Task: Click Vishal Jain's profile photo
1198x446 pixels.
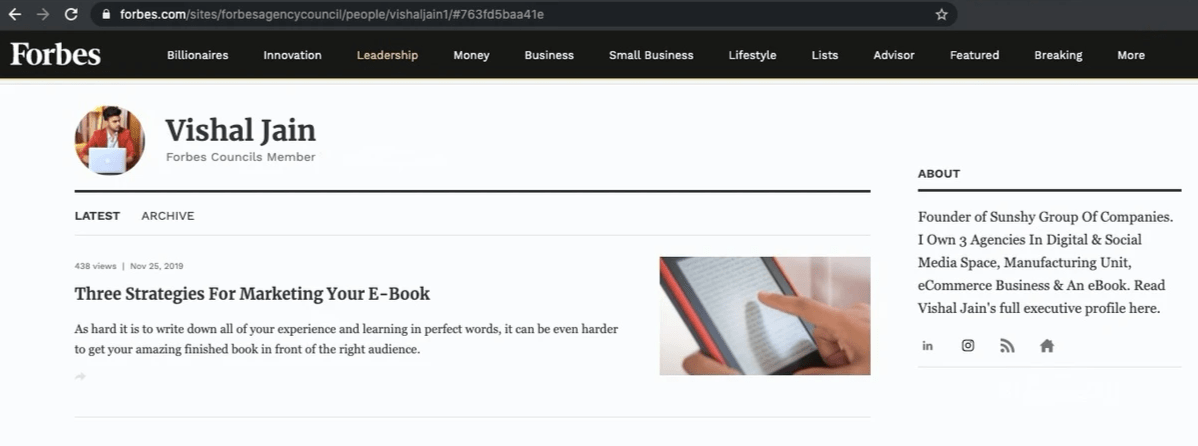Action: [x=109, y=141]
